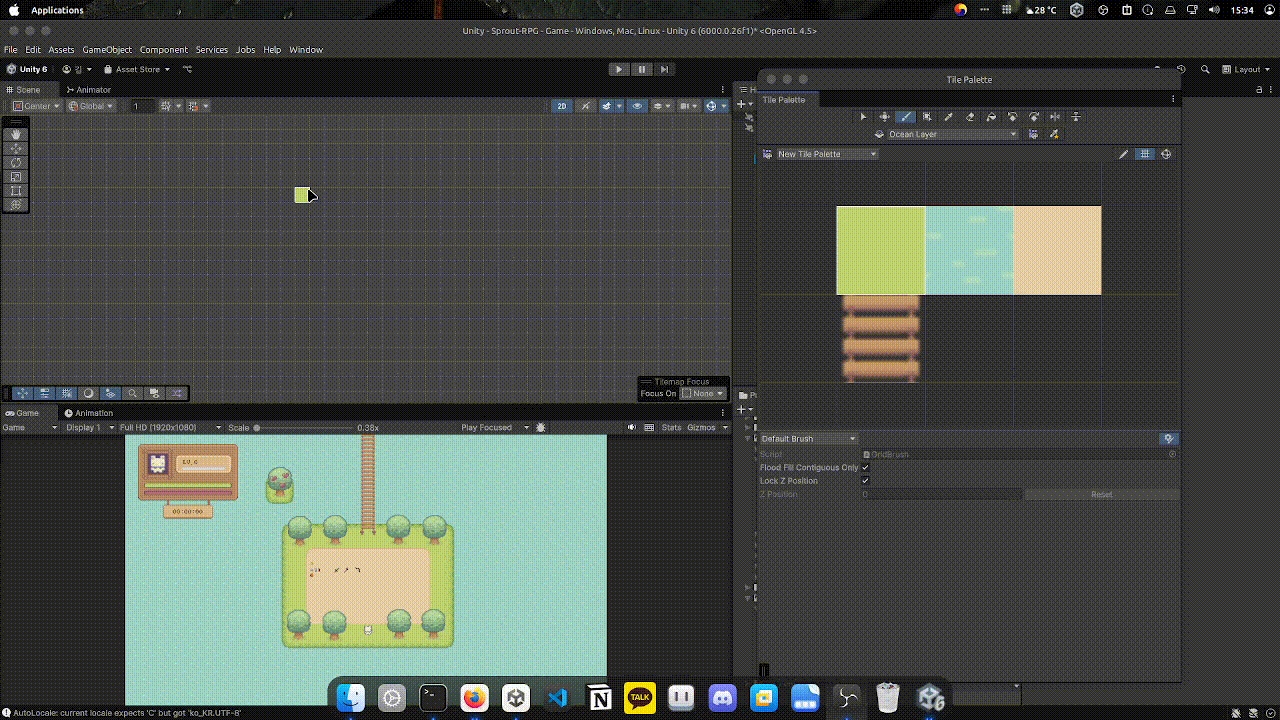The width and height of the screenshot is (1280, 720).
Task: Open the GameObject menu
Action: point(107,50)
